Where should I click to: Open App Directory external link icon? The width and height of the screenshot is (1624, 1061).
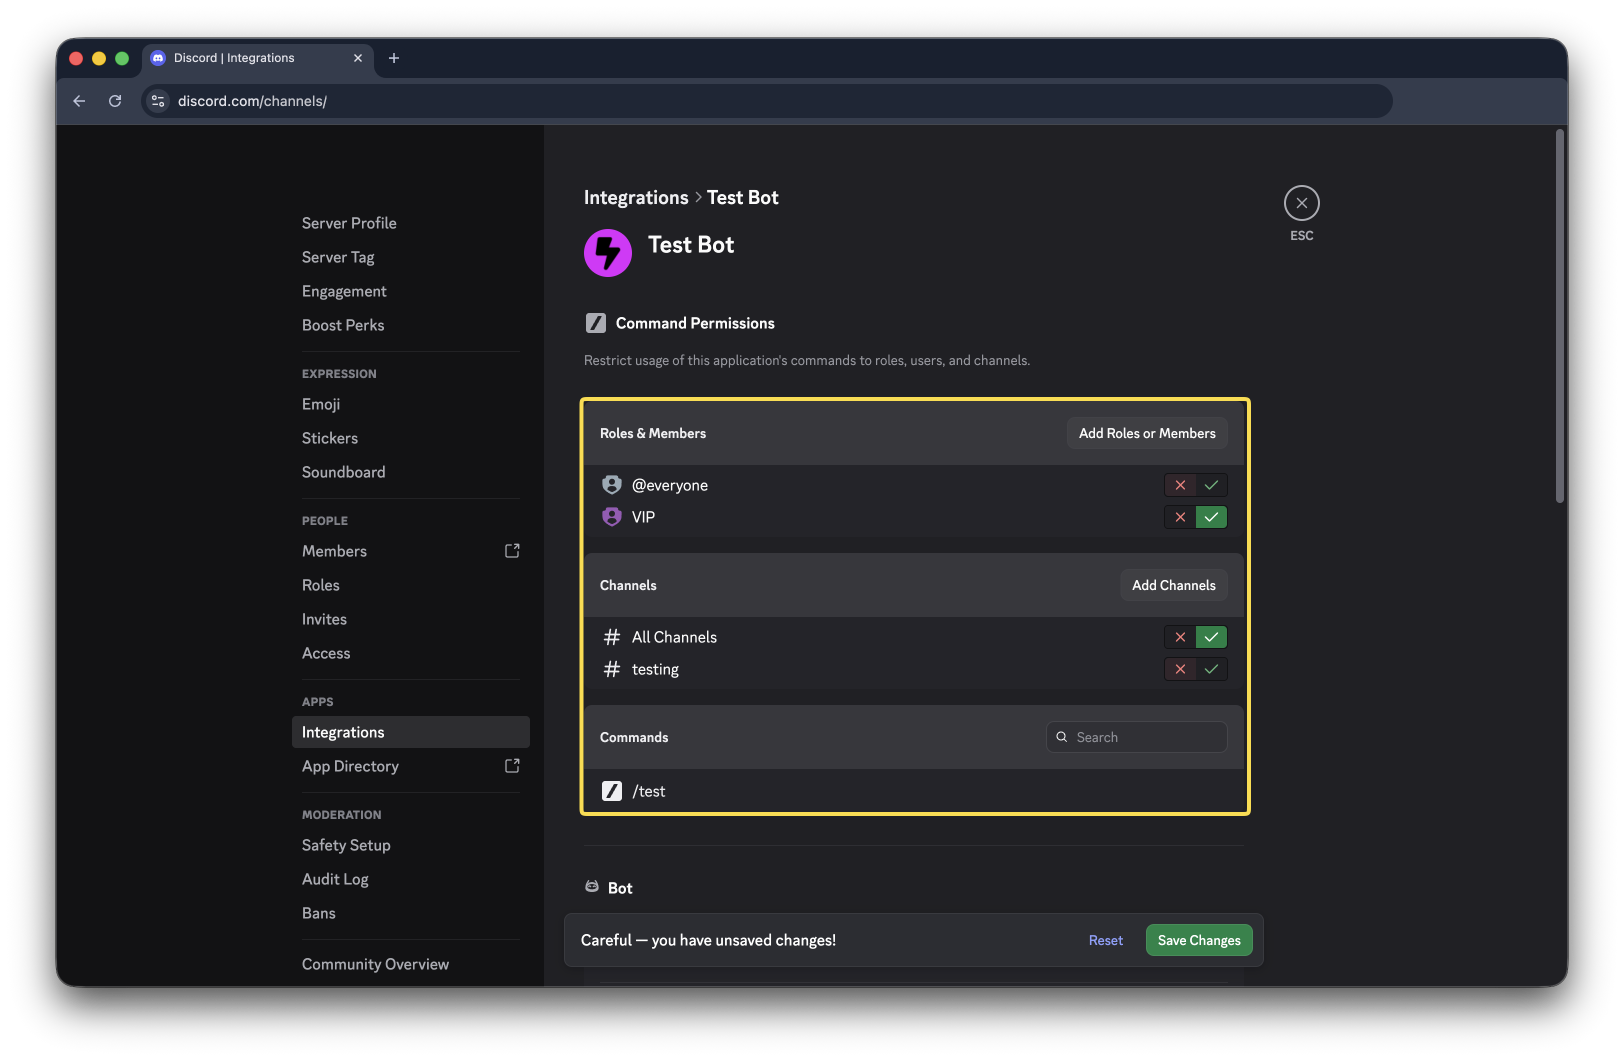pyautogui.click(x=512, y=766)
